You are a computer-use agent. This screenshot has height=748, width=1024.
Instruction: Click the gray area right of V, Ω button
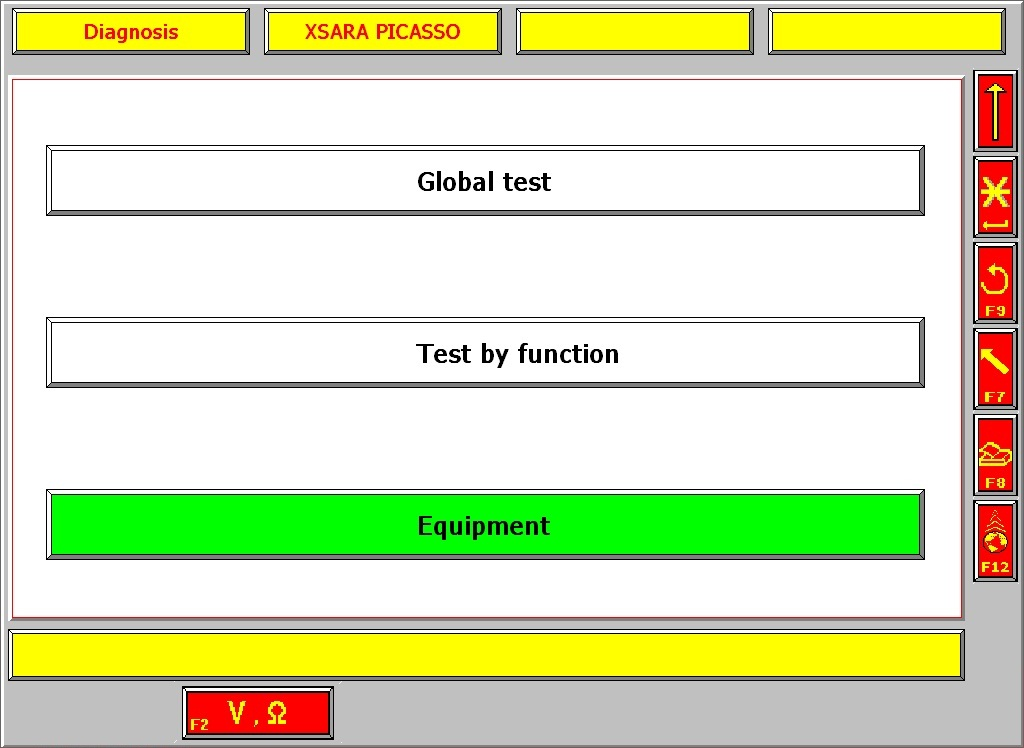coord(600,713)
